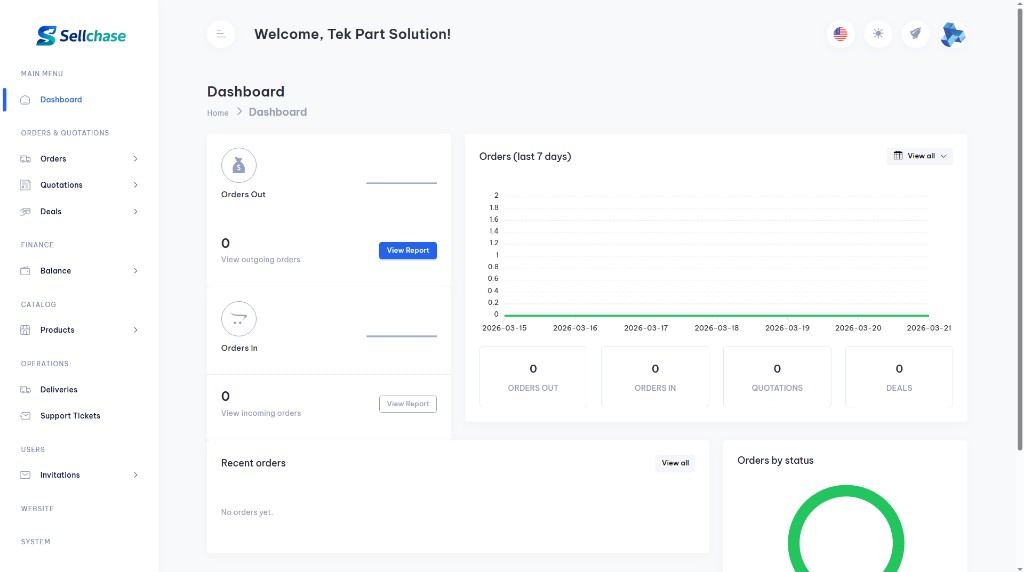The height and width of the screenshot is (572, 1024).
Task: Click the 'Orders (last 7 days)' heading
Action: coord(525,156)
